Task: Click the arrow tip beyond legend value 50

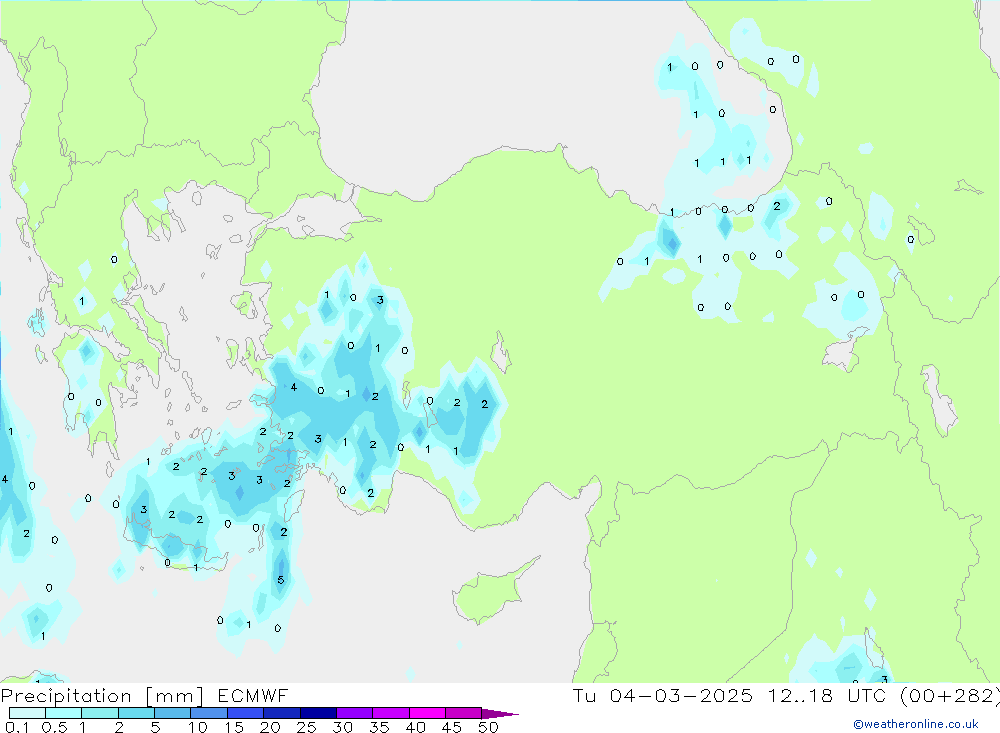Action: 500,713
